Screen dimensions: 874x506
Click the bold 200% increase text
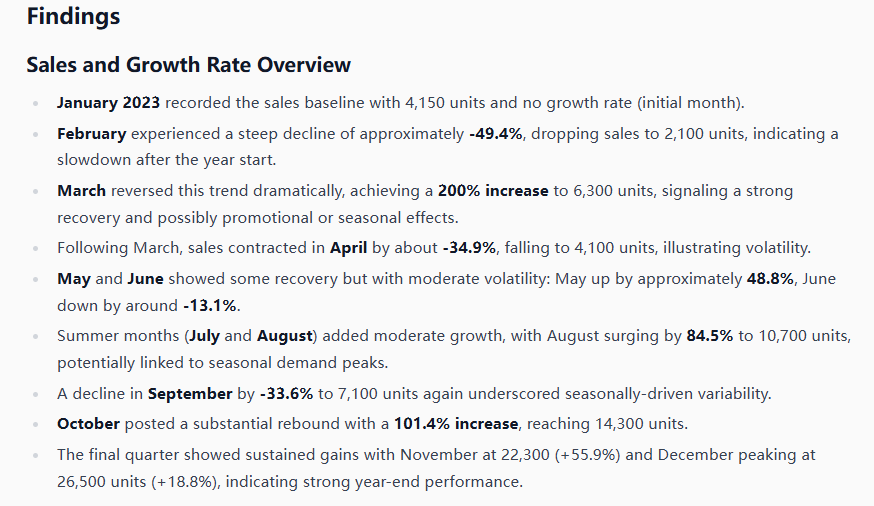[491, 190]
